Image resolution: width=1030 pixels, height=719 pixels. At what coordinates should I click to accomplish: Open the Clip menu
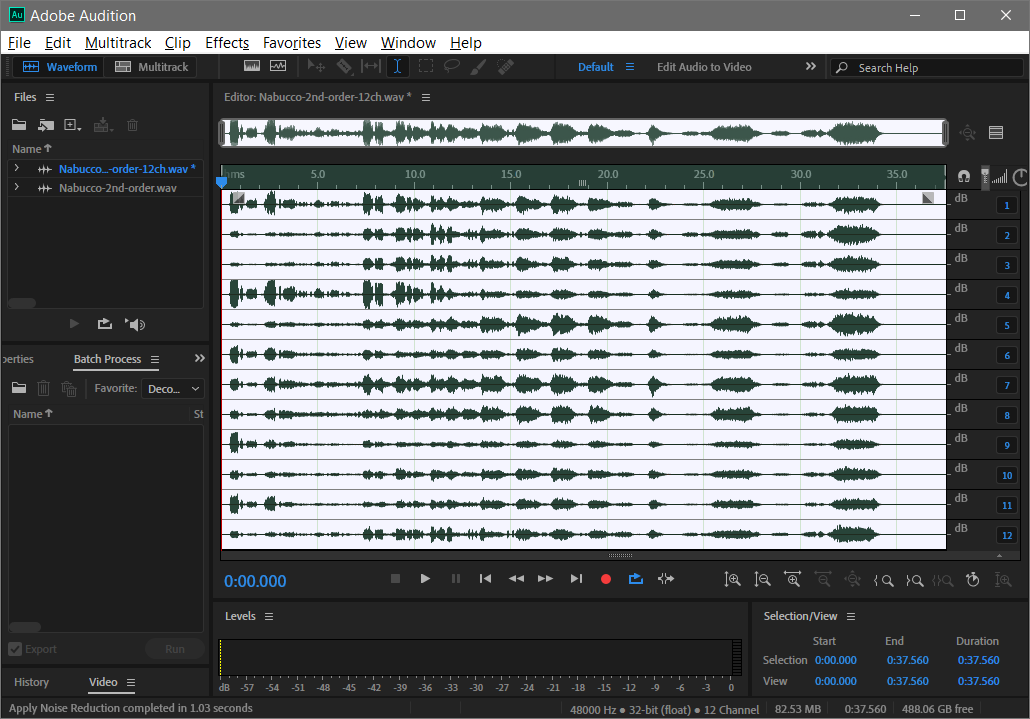[177, 43]
